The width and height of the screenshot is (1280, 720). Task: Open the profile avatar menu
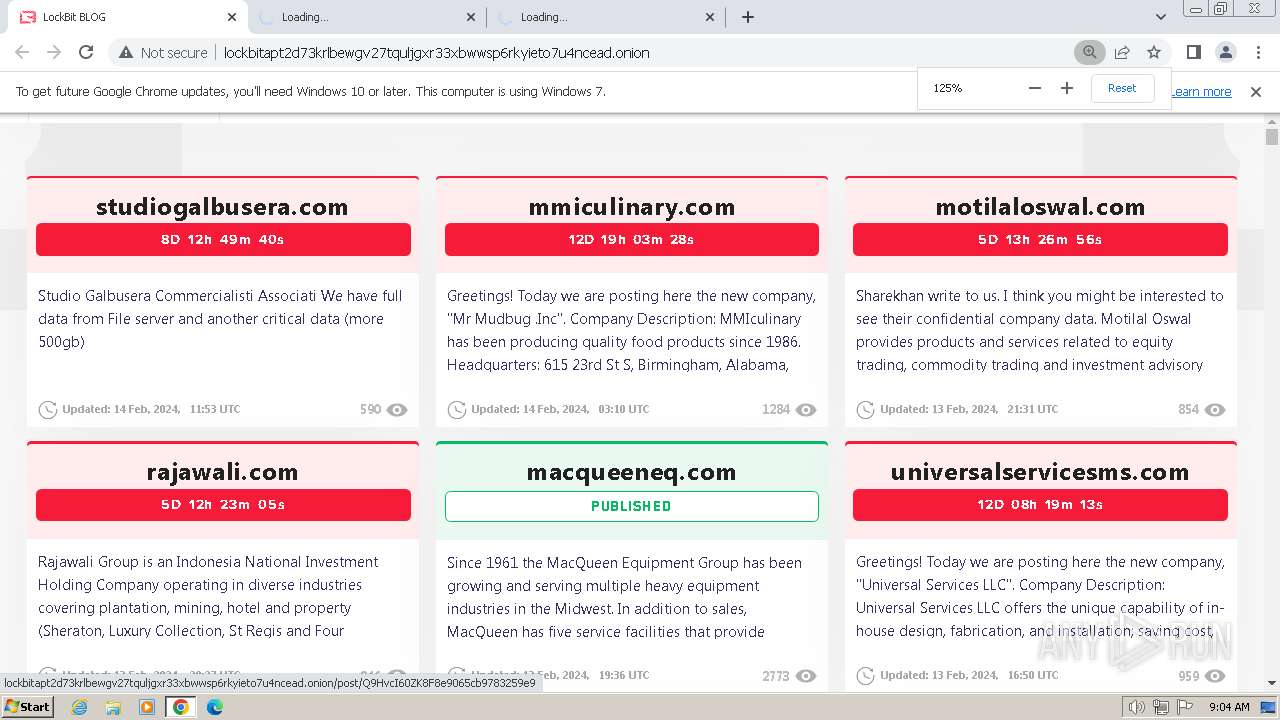(x=1226, y=53)
